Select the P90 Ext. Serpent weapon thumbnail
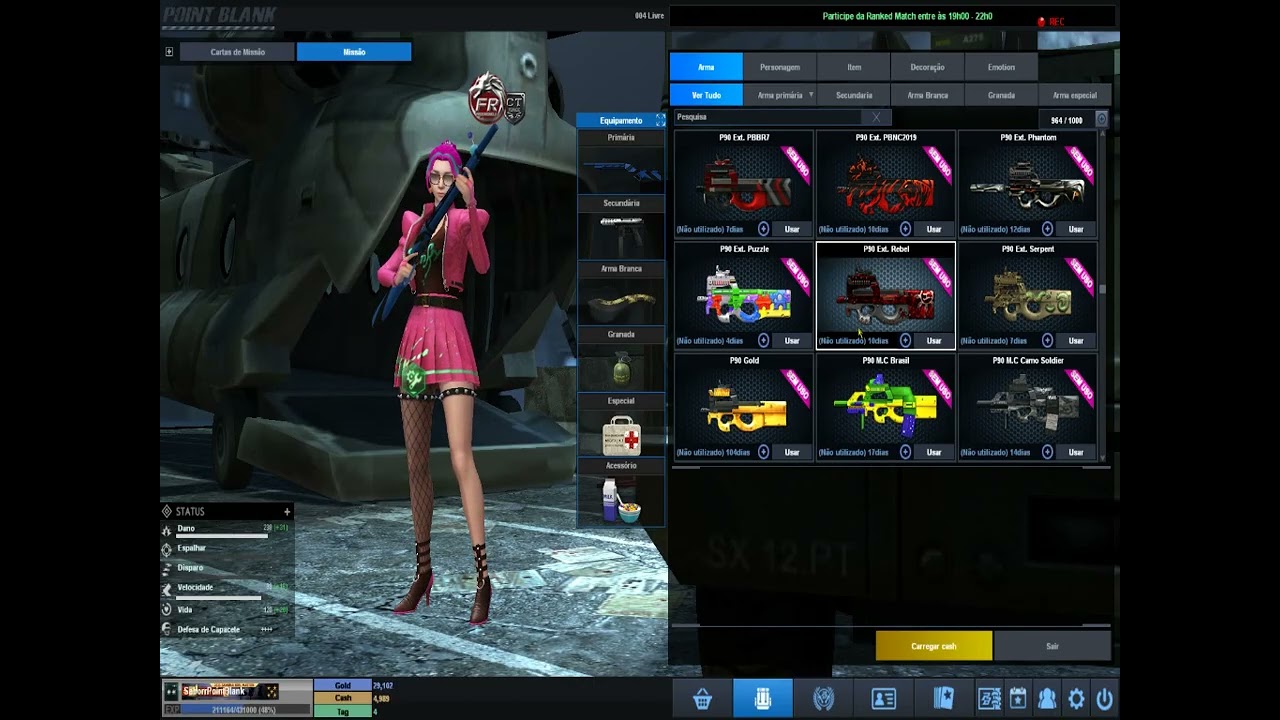Image resolution: width=1280 pixels, height=720 pixels. pyautogui.click(x=1028, y=296)
